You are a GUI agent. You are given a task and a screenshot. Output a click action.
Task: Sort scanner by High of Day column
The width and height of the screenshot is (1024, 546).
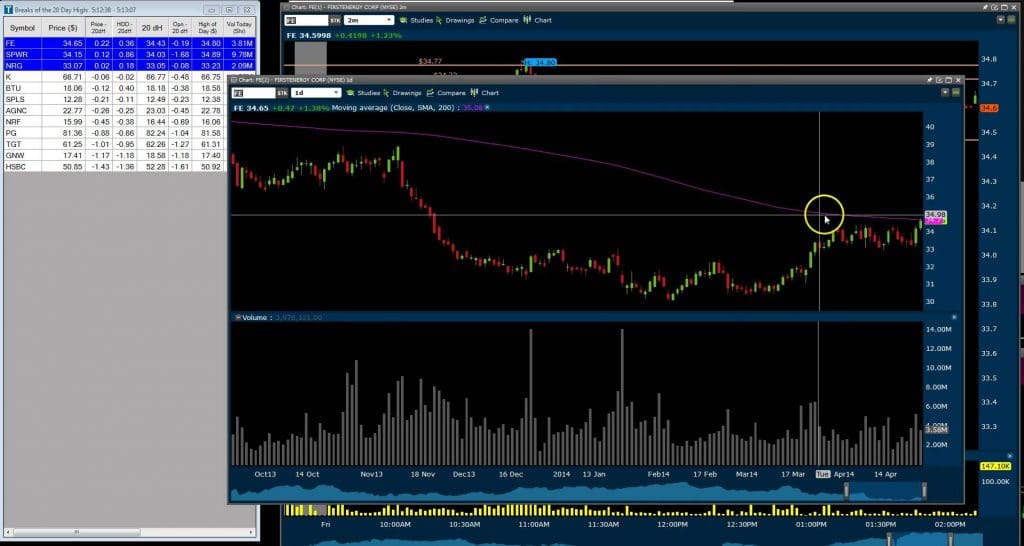208,28
